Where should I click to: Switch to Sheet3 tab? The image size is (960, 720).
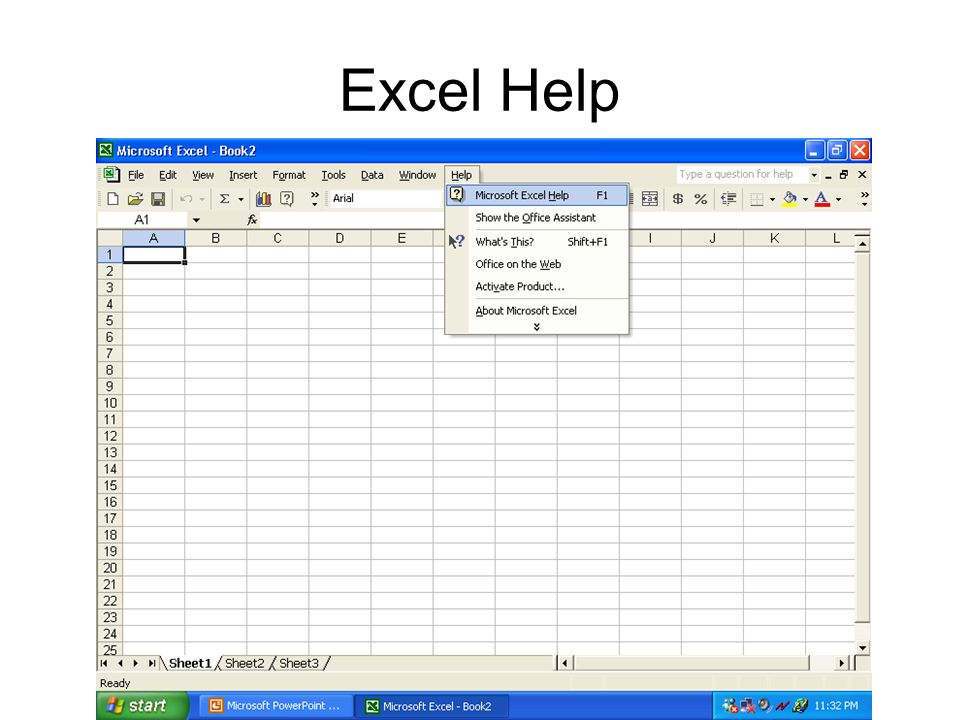pyautogui.click(x=299, y=663)
